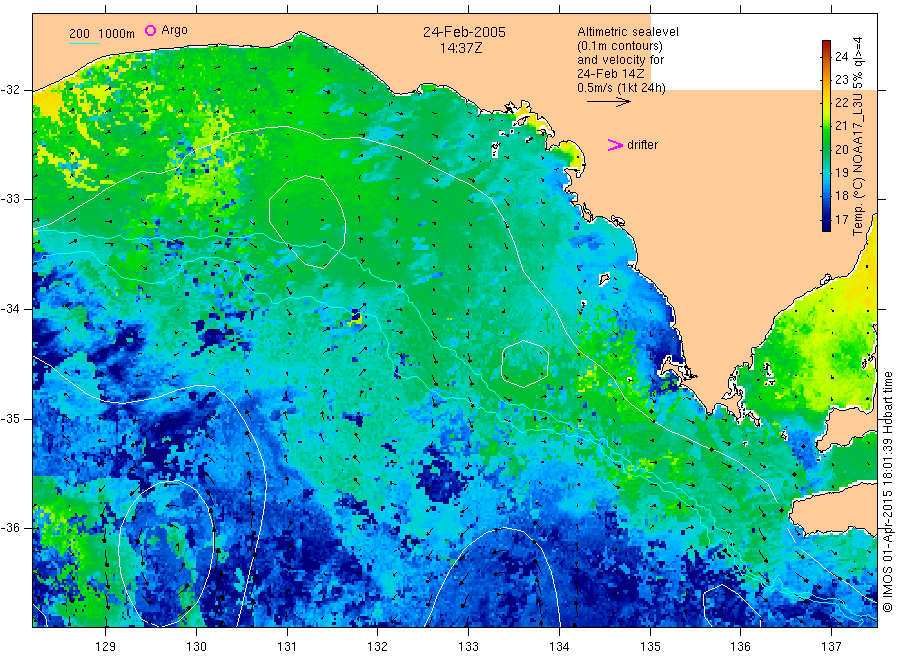Click the longitude axis label 133
Image resolution: width=900 pixels, height=660 pixels.
[x=468, y=647]
